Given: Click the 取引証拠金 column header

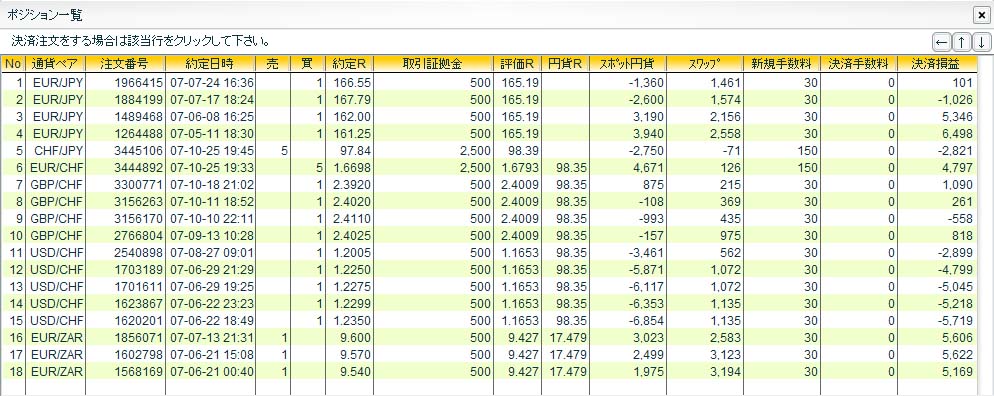Looking at the screenshot, I should pyautogui.click(x=433, y=63).
